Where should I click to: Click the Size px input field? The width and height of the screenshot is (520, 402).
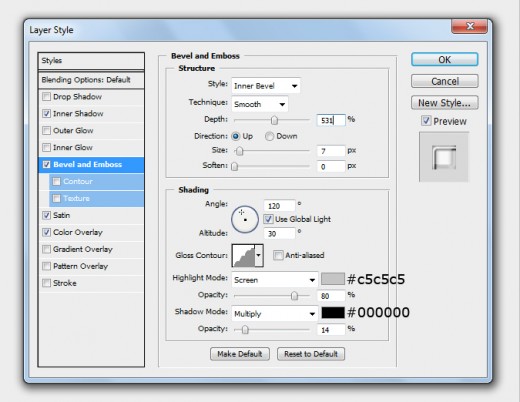(331, 151)
